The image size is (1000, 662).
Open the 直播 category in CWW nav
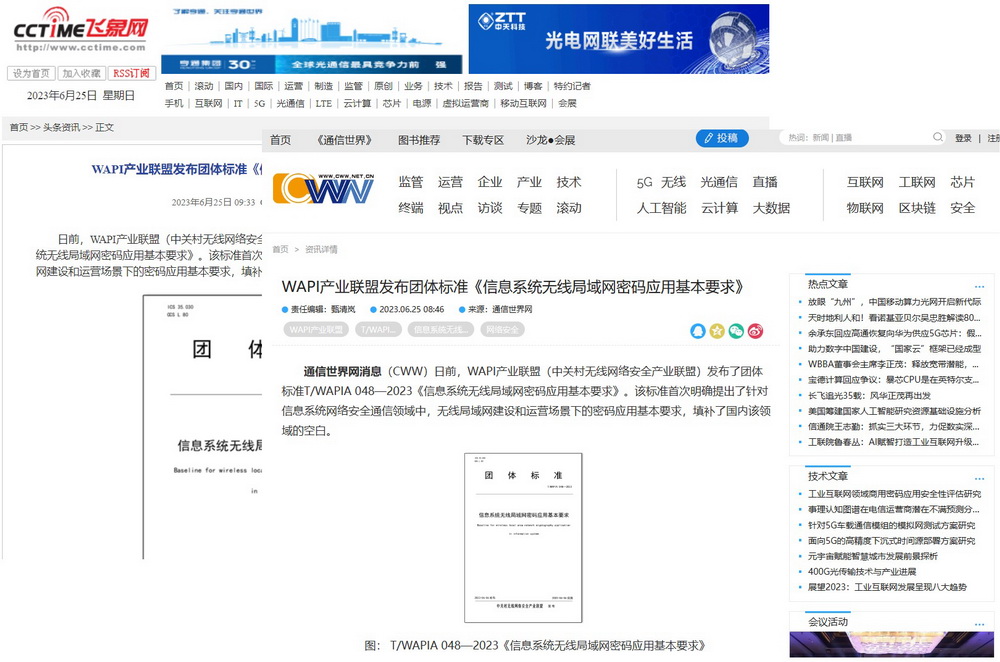pos(765,182)
